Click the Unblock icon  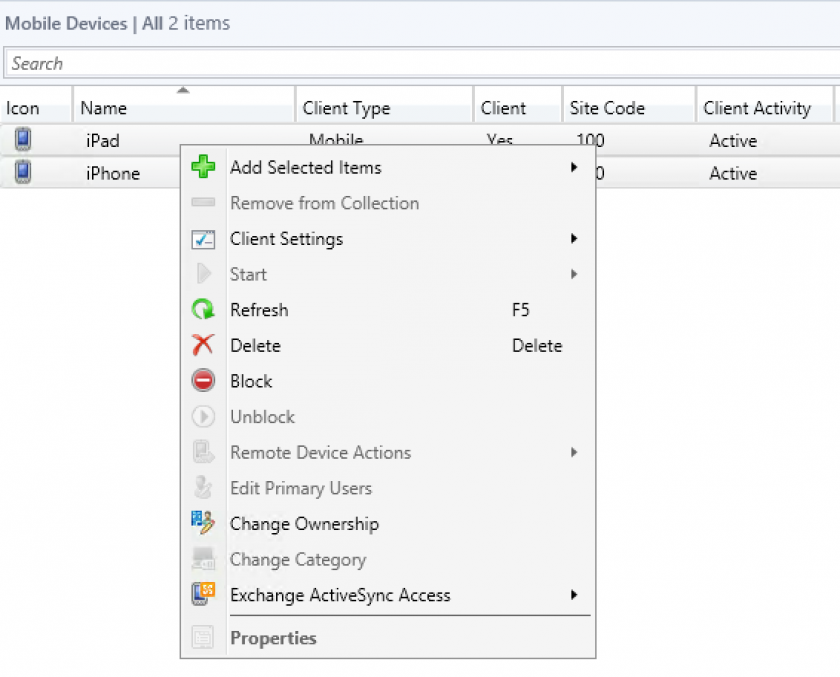coord(204,416)
